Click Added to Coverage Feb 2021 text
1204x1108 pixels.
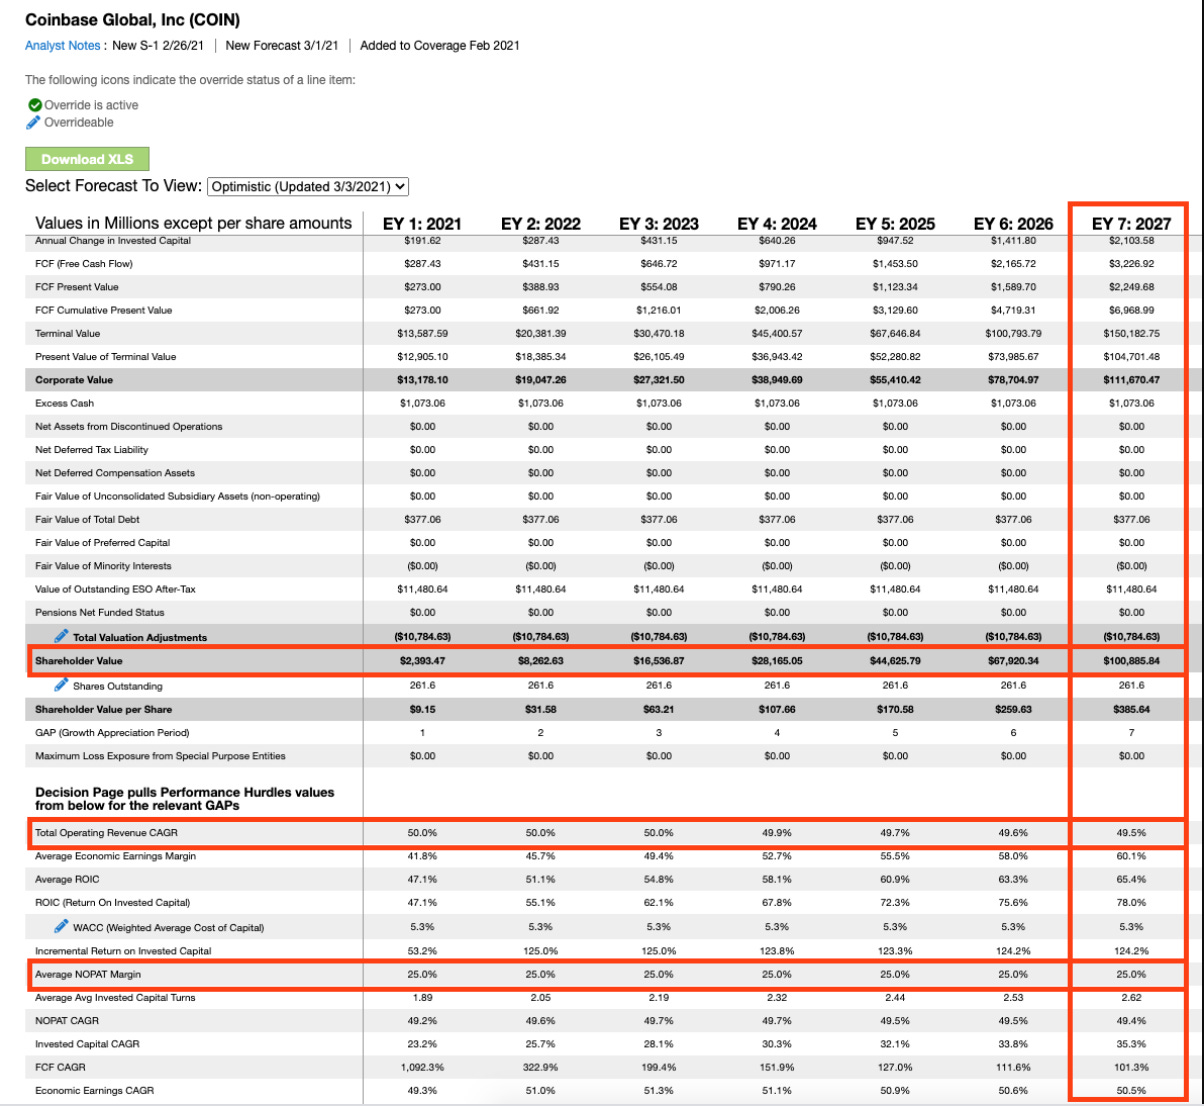(x=440, y=45)
